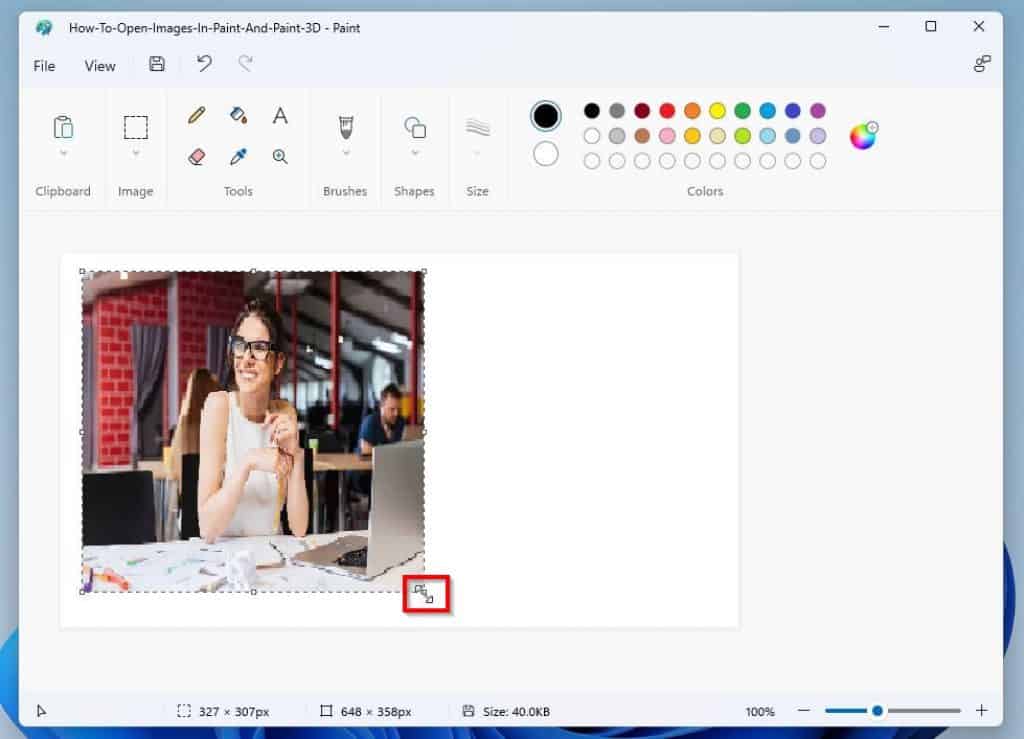Choose the purple palette color
The width and height of the screenshot is (1024, 739).
[818, 110]
